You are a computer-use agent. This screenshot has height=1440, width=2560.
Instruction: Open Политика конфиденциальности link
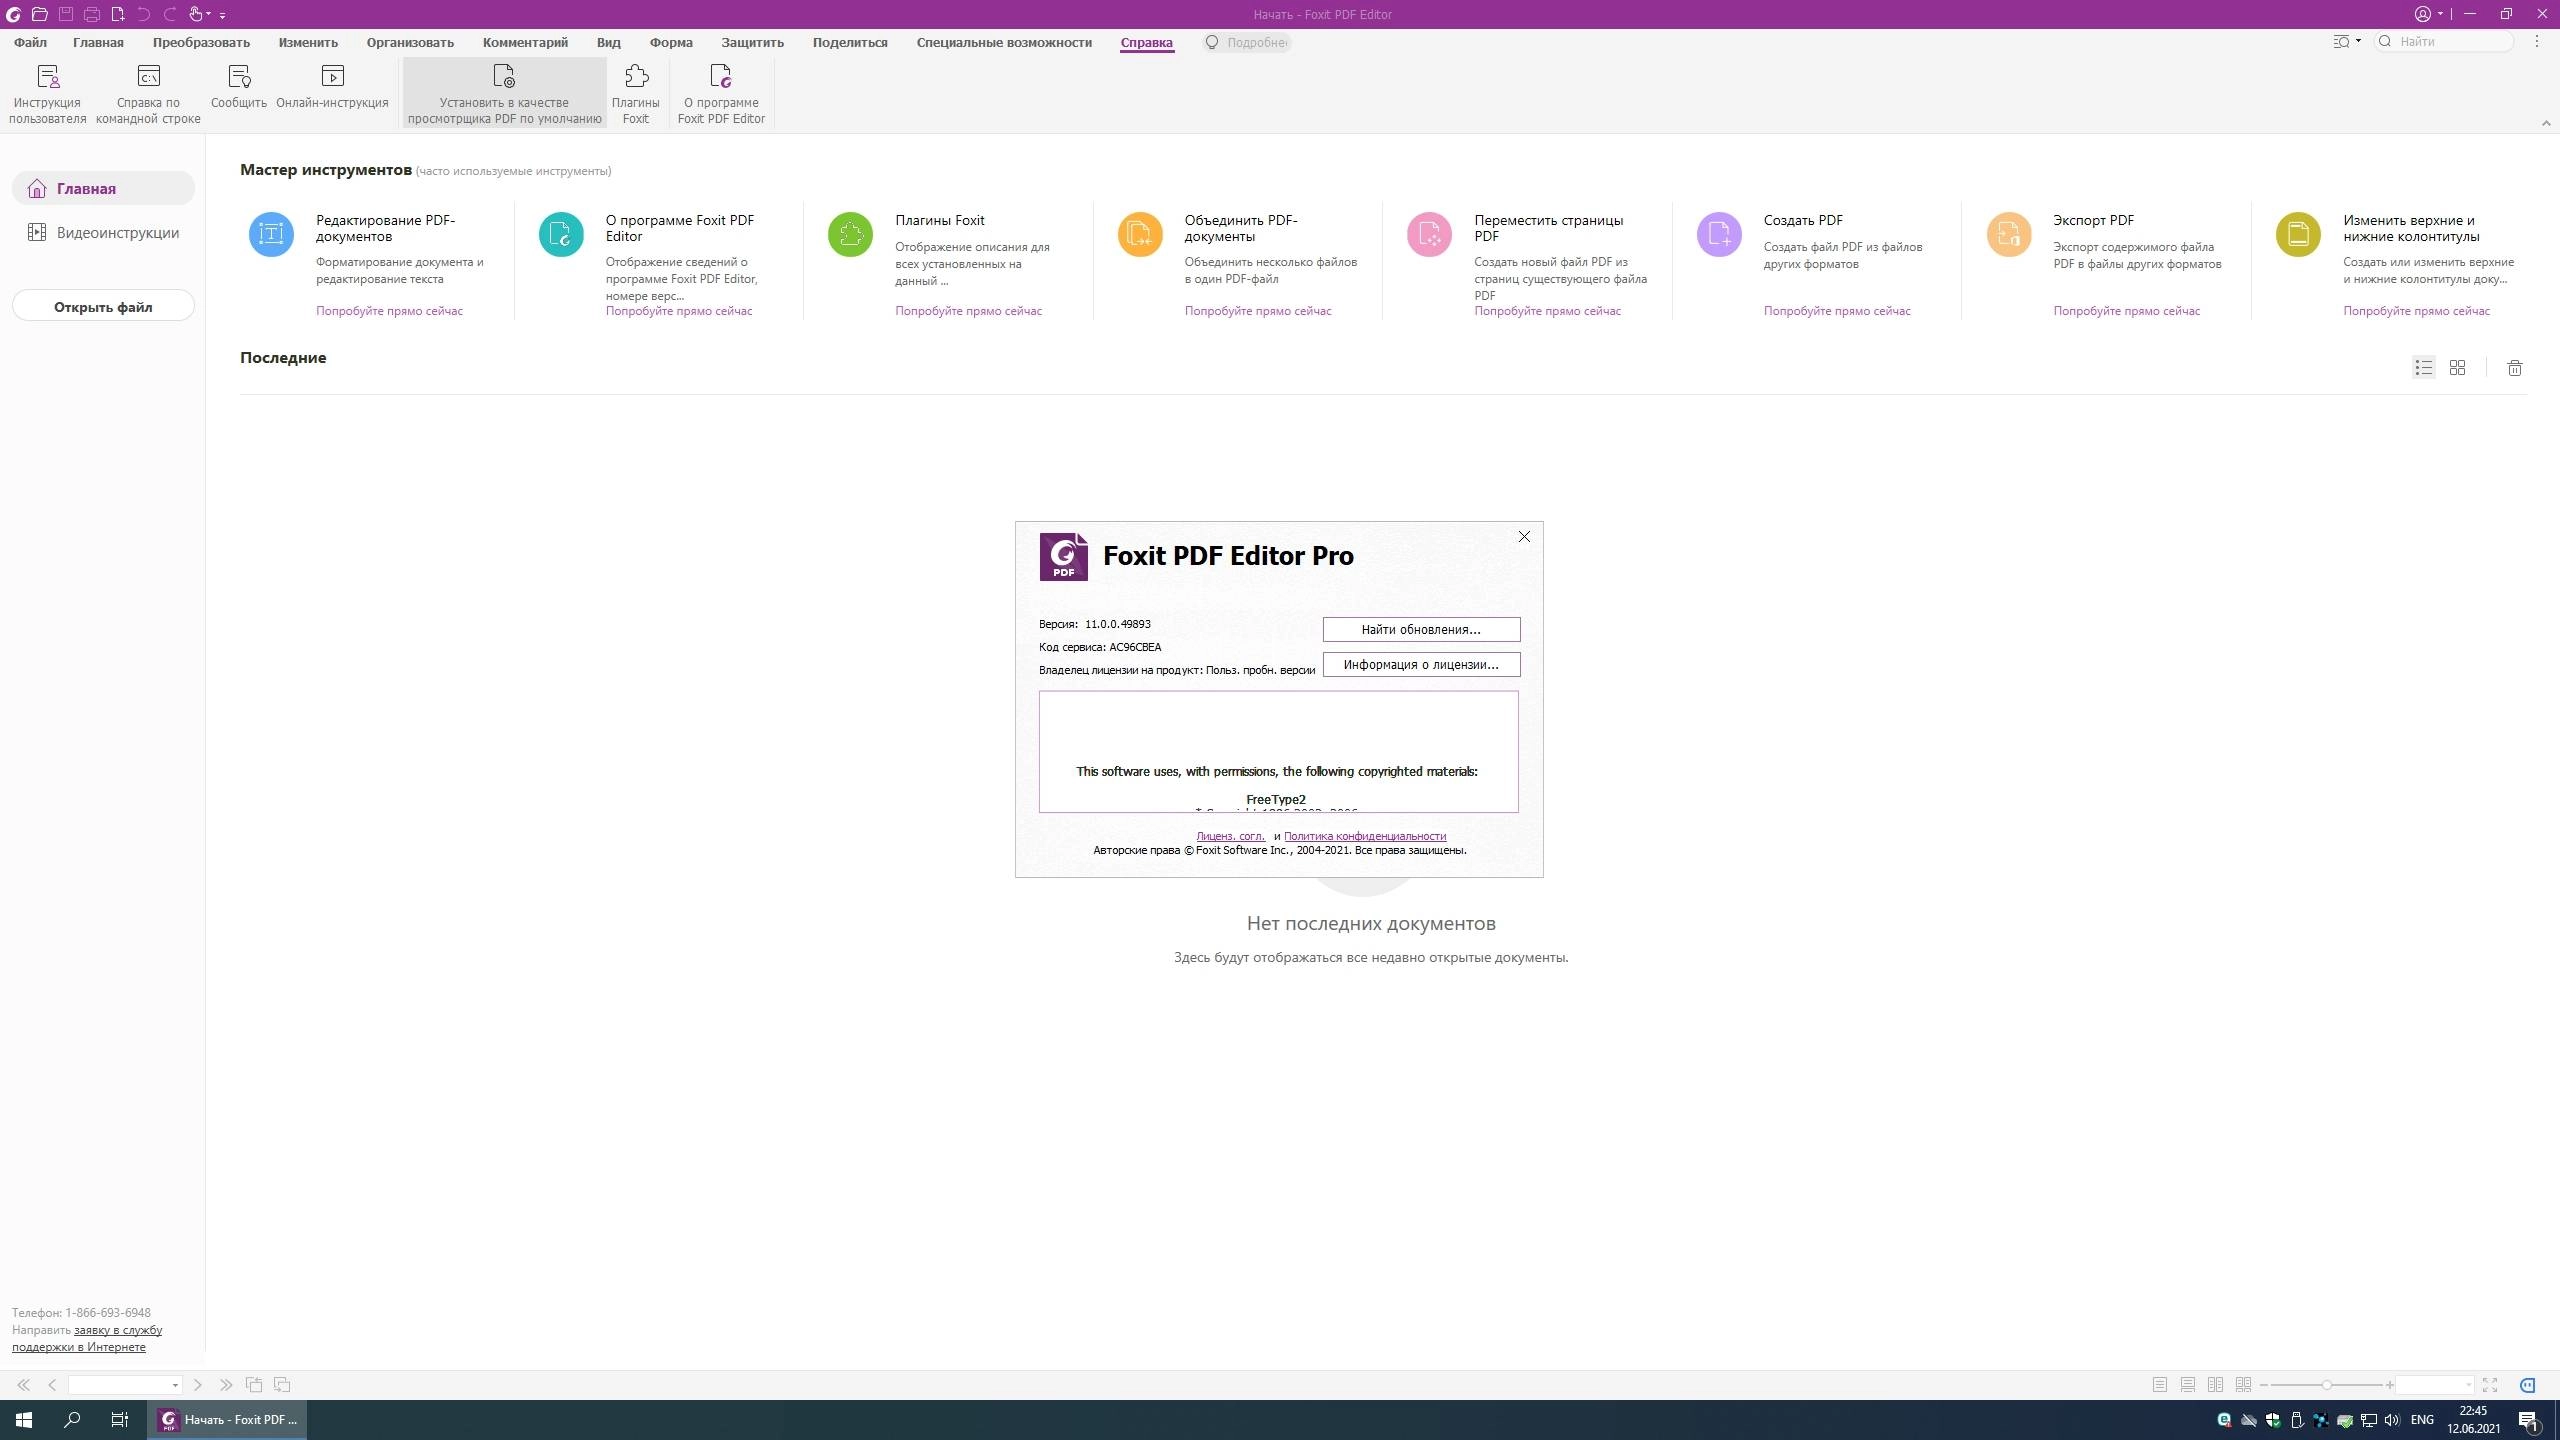1364,836
